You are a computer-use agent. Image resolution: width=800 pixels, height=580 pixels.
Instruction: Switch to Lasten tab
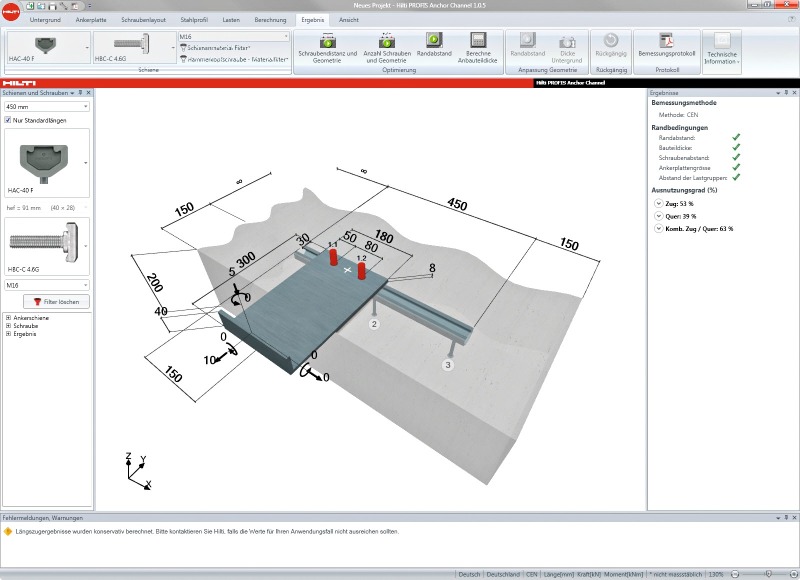pos(231,20)
